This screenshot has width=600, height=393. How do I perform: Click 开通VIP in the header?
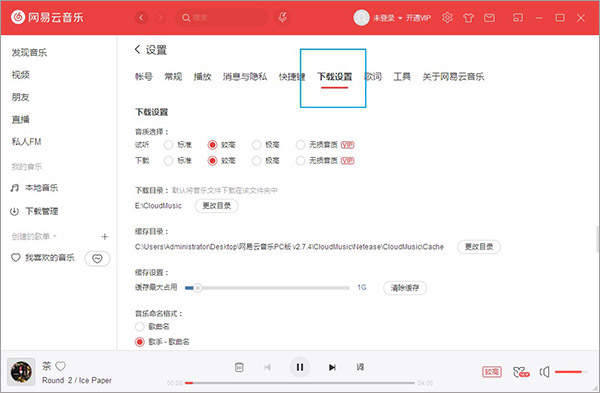(419, 18)
